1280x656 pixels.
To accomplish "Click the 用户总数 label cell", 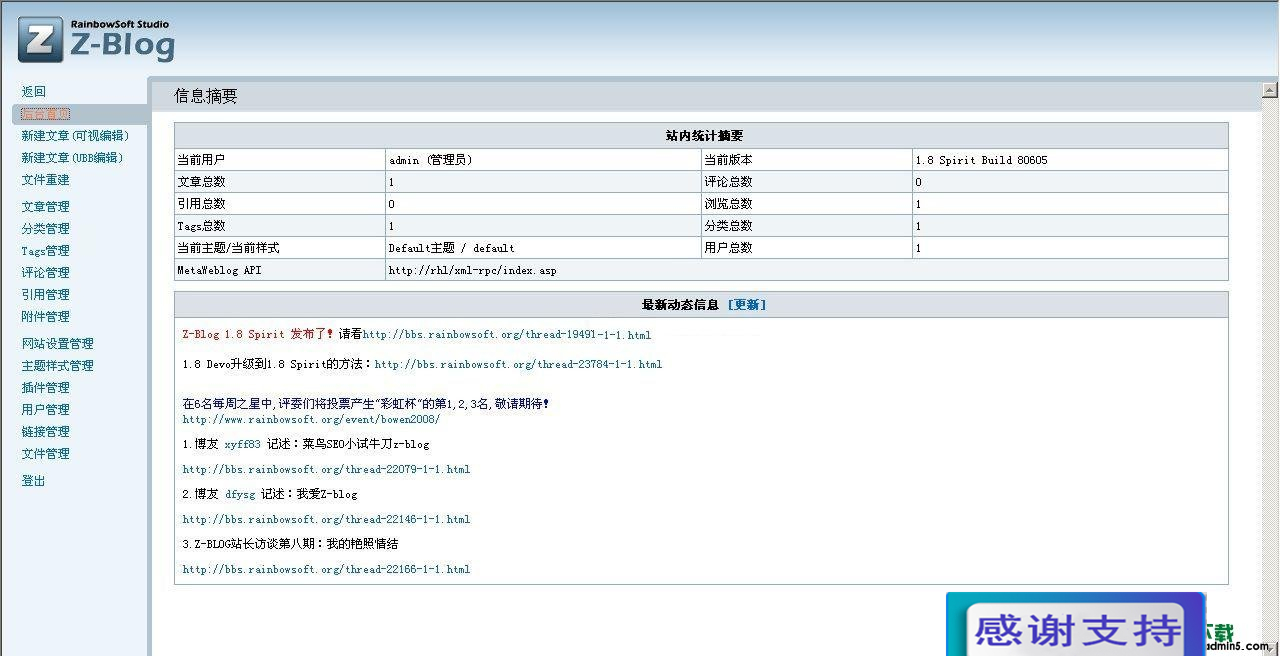I will pyautogui.click(x=807, y=248).
